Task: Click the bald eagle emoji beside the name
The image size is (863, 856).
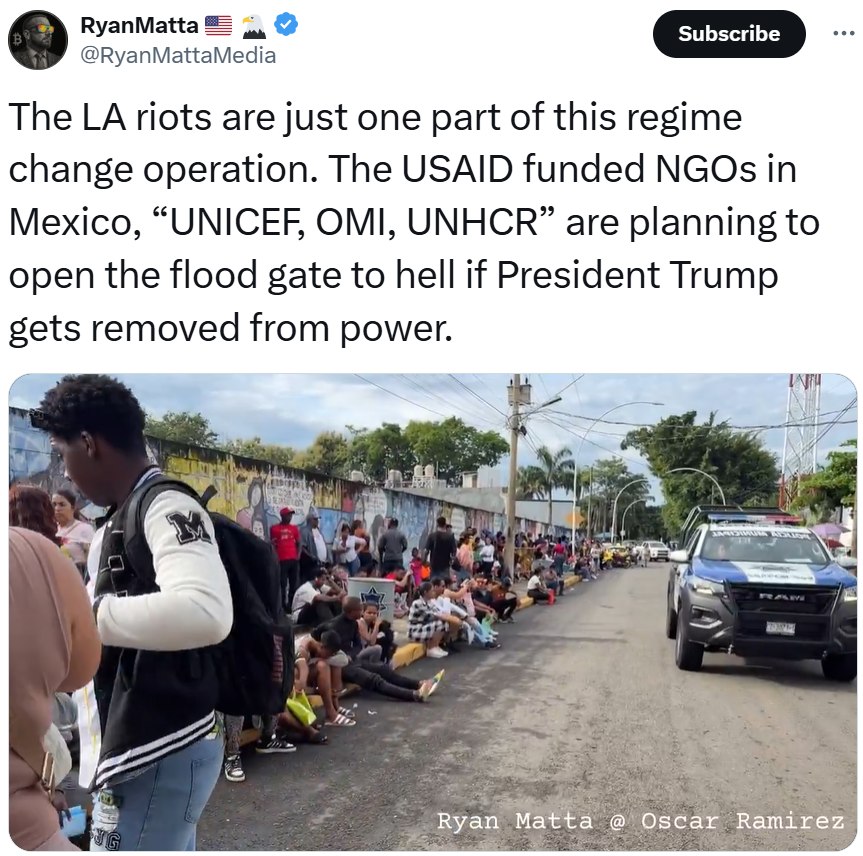Action: [x=254, y=26]
